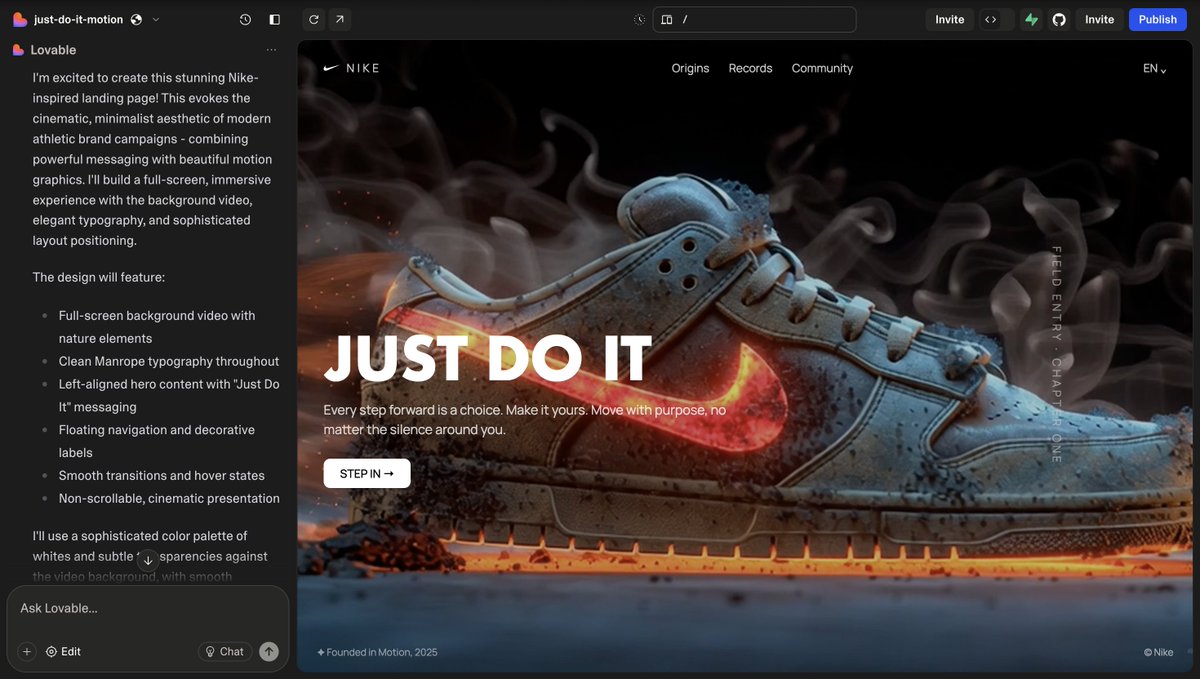This screenshot has width=1200, height=679.
Task: Open version history clock icon
Action: tap(246, 19)
